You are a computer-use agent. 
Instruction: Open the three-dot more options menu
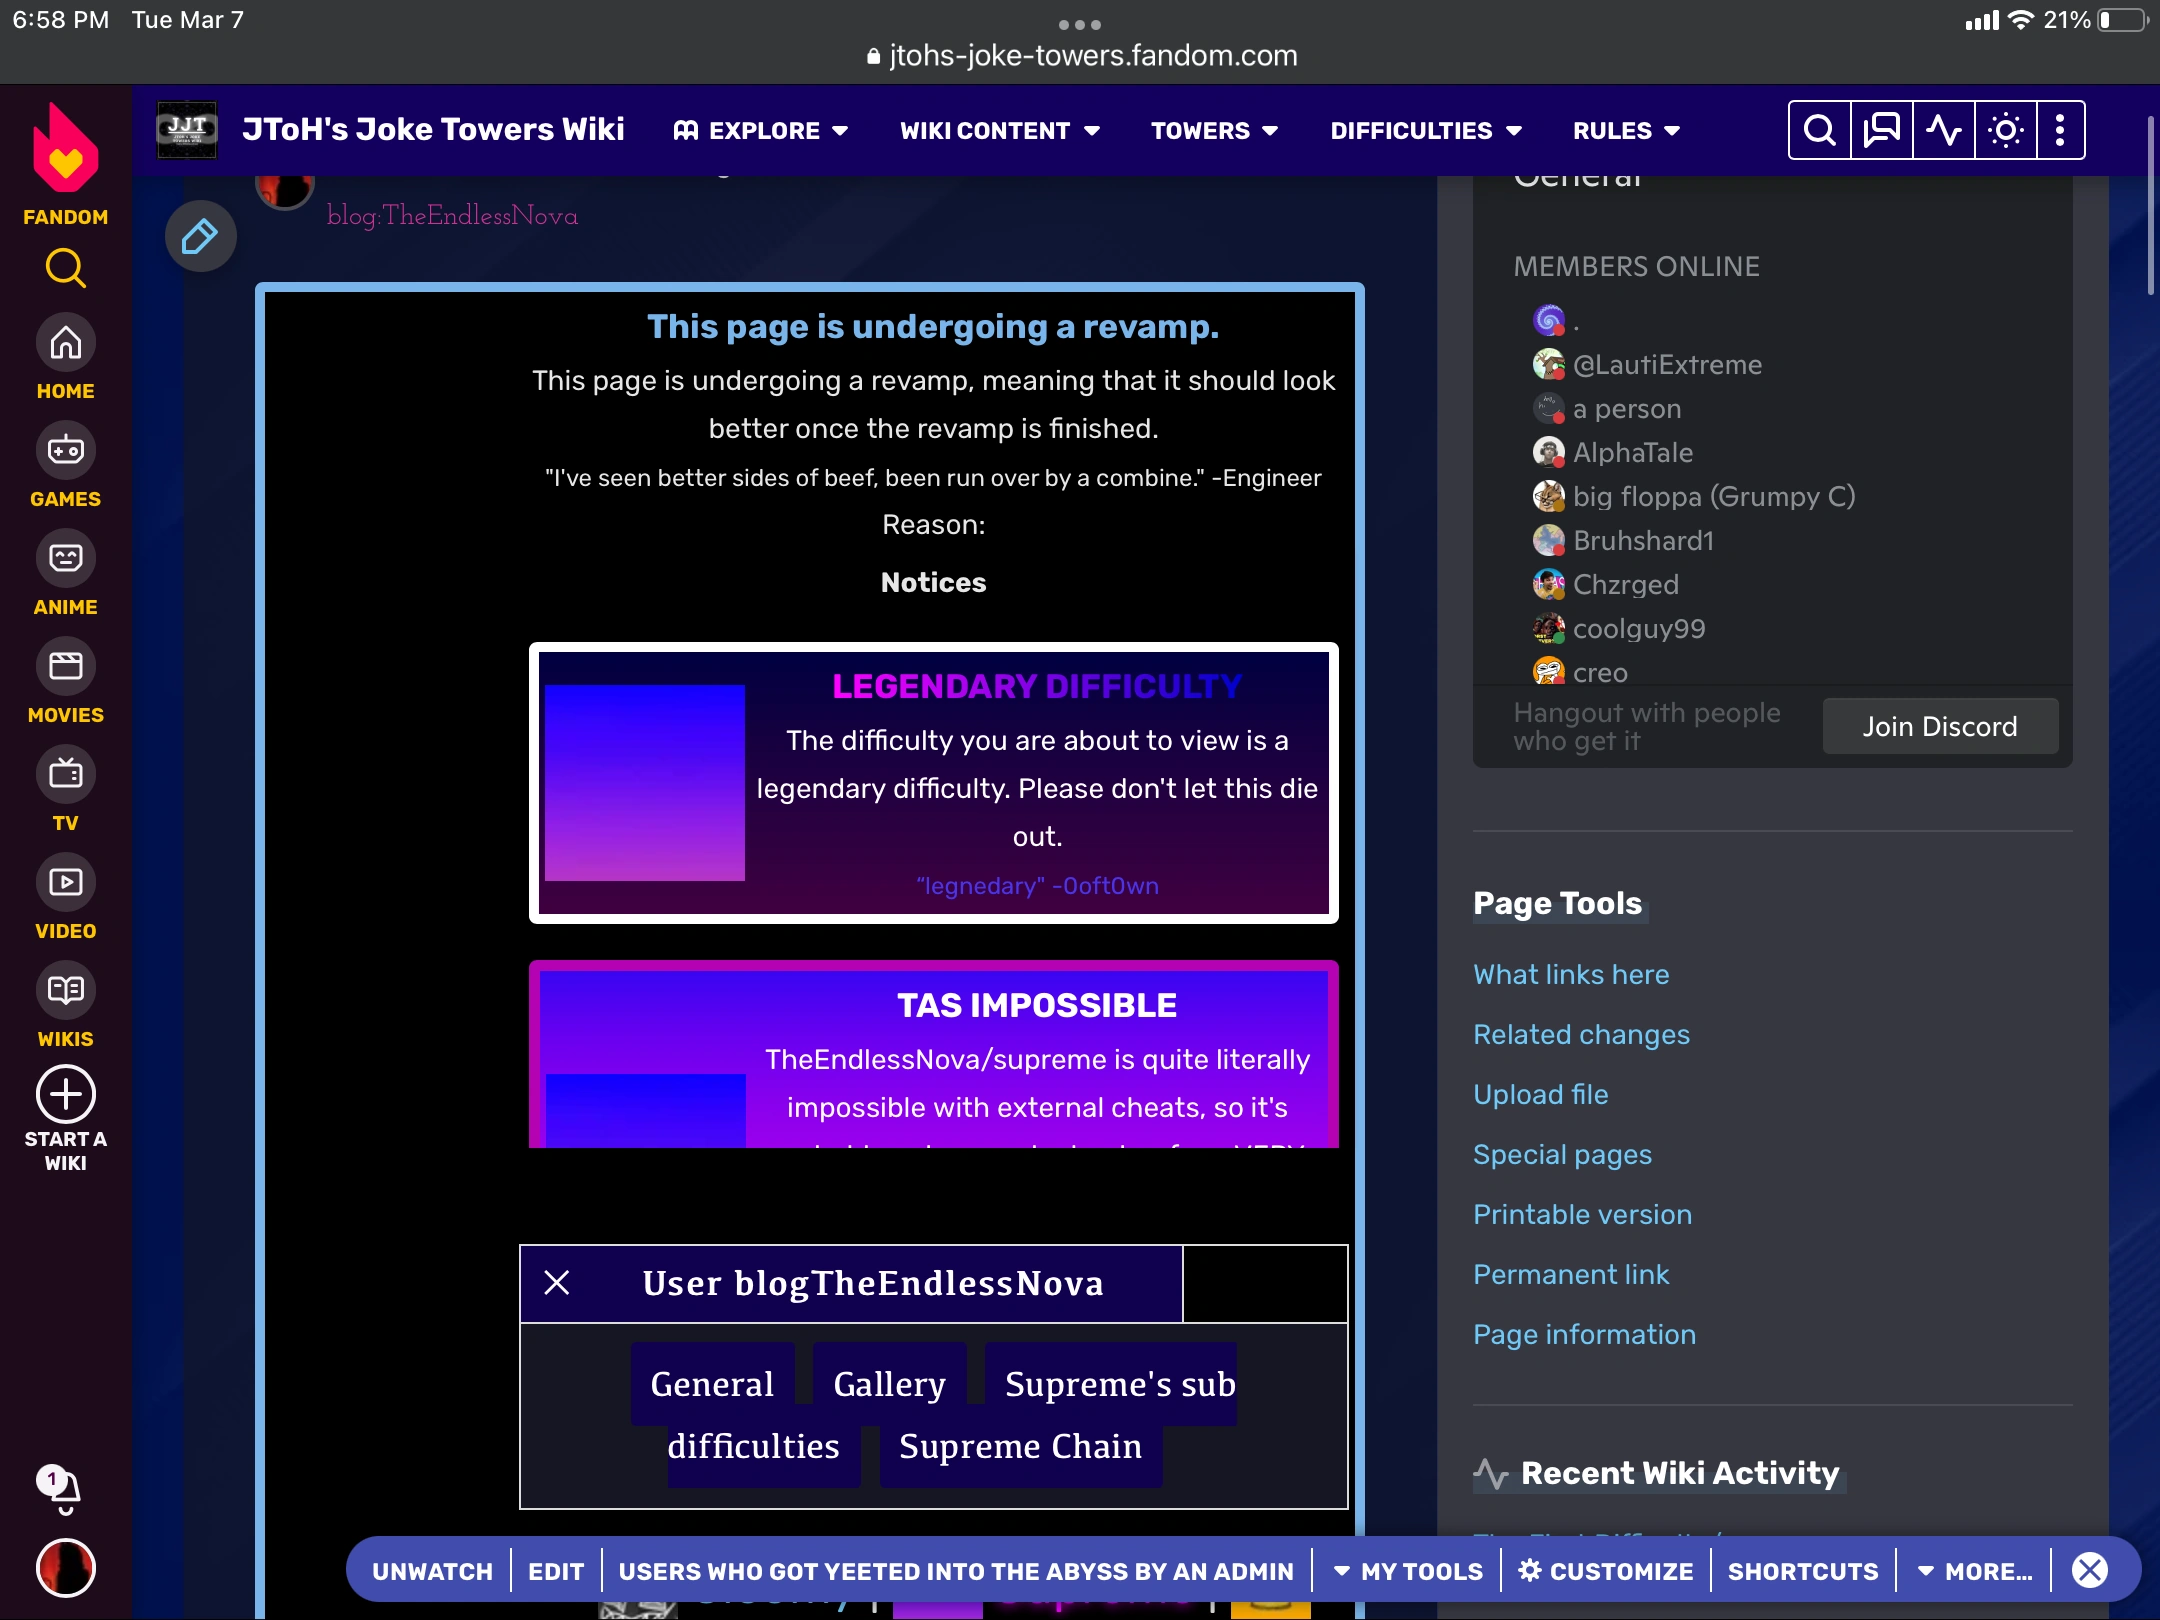[x=2060, y=130]
